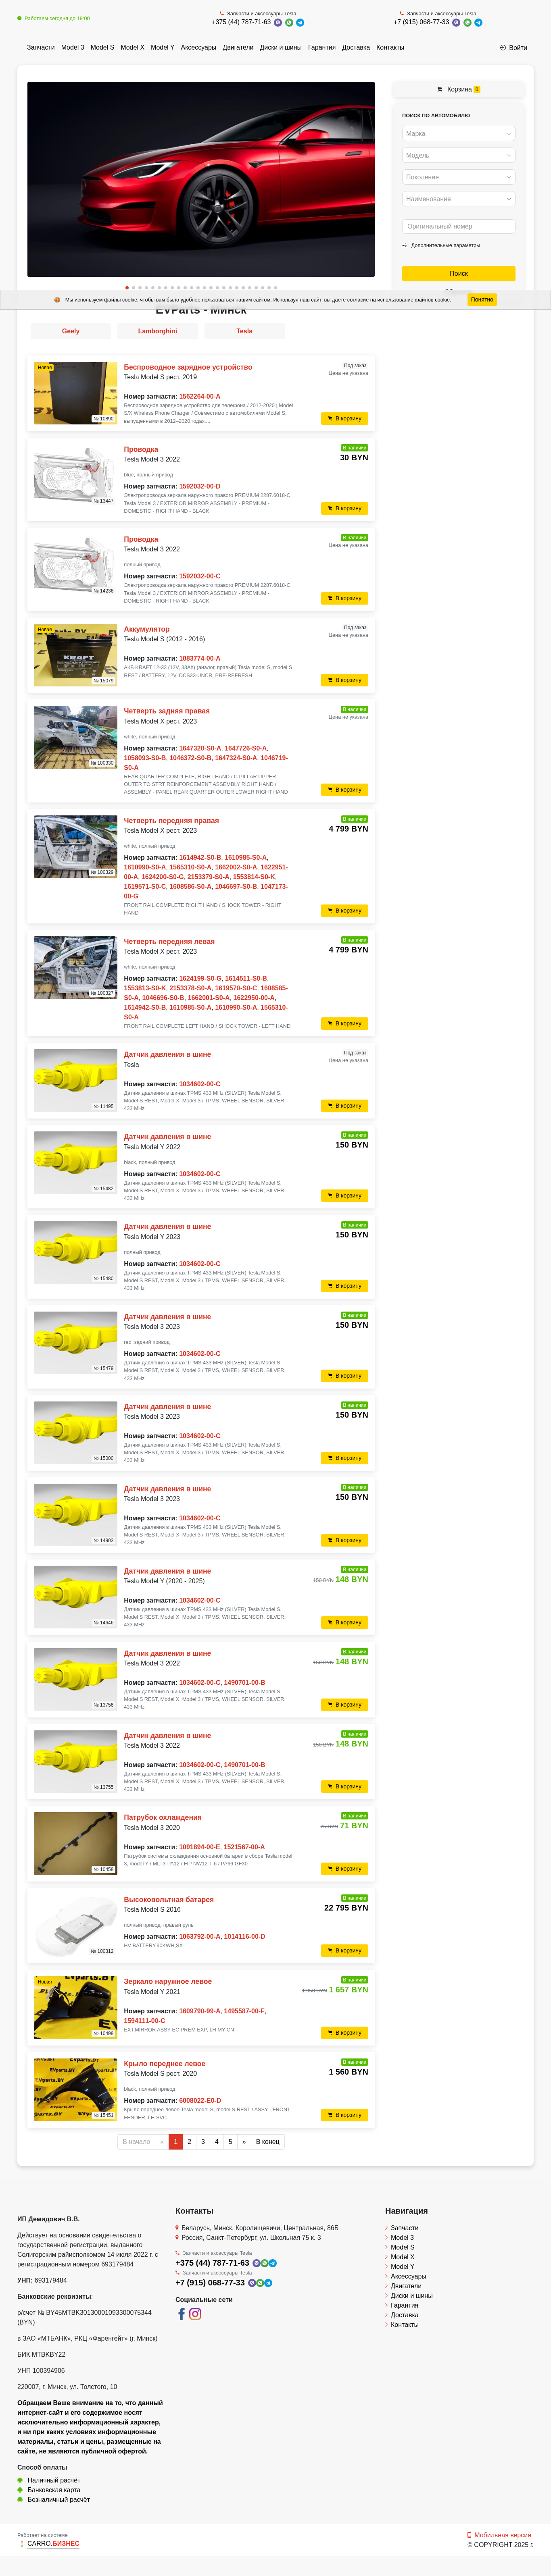Expand the Модель dropdown
Viewport: 551px width, 2576px height.
(459, 155)
